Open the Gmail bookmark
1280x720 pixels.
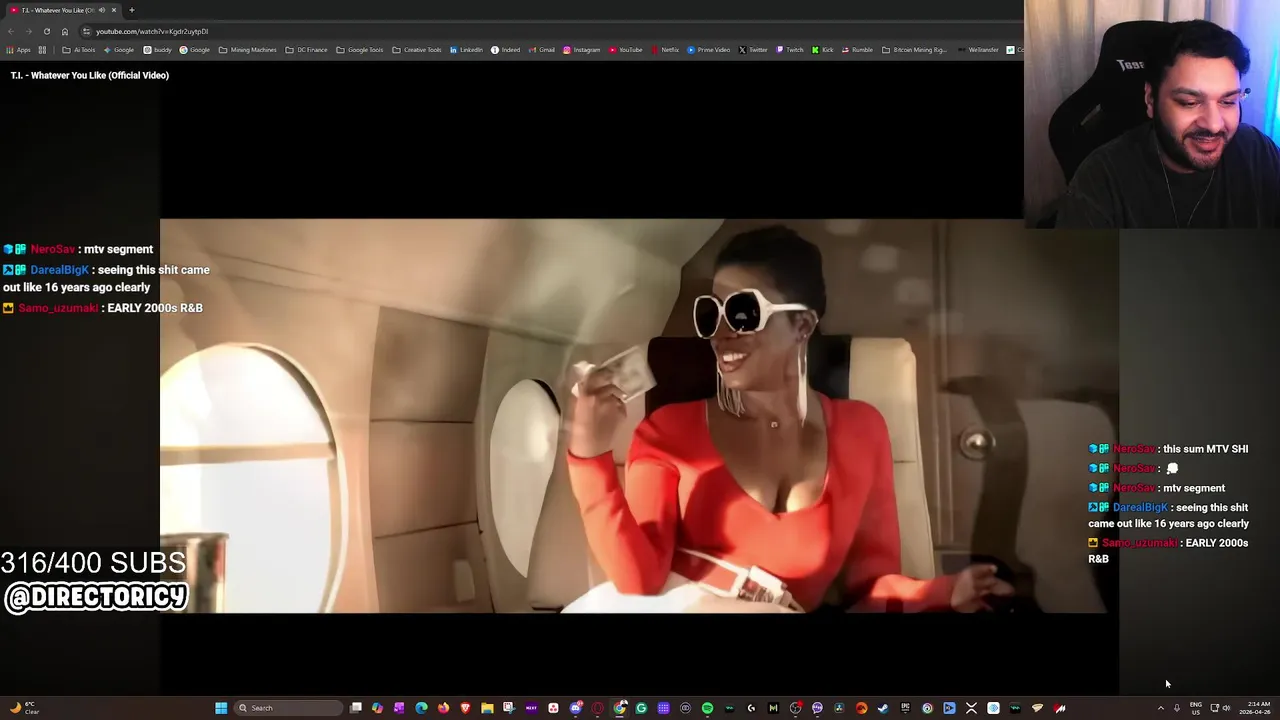tap(541, 50)
